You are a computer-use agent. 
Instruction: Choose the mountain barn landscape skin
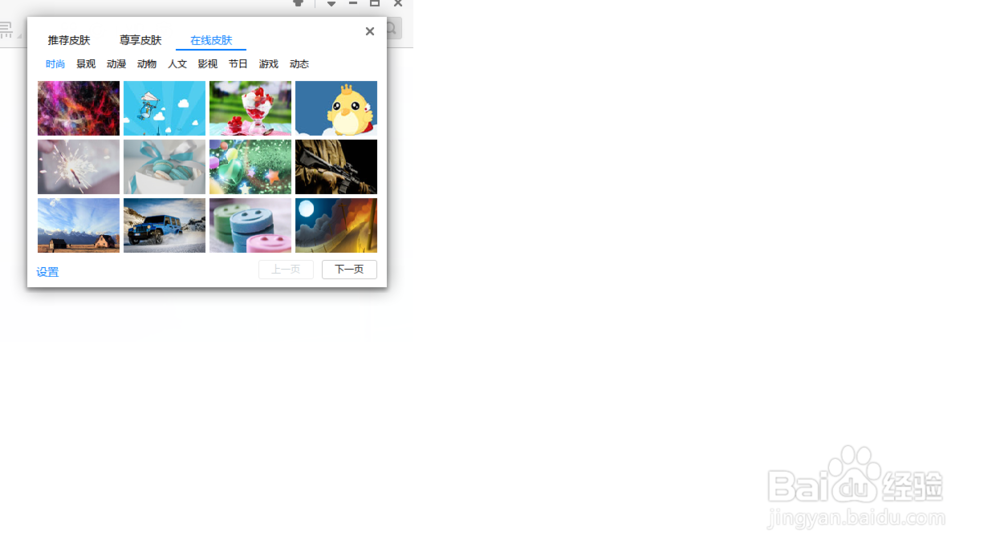point(78,225)
